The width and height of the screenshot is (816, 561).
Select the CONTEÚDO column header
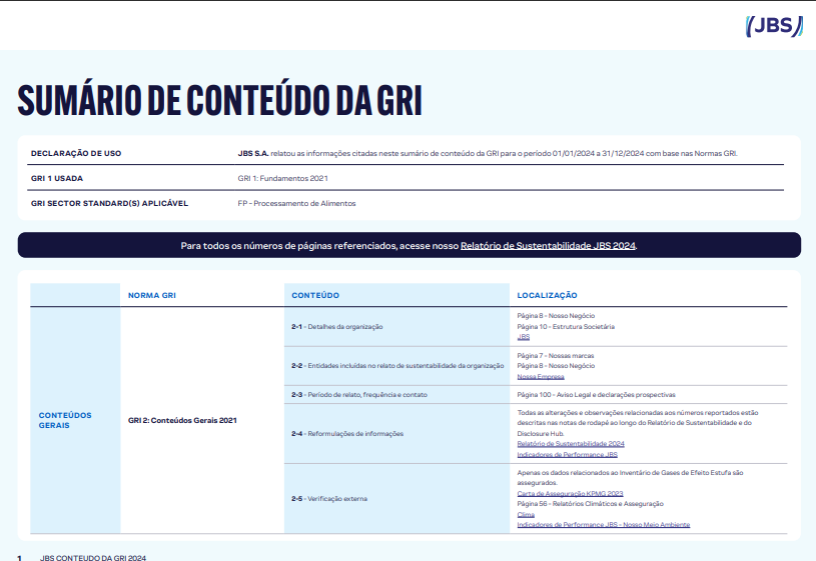(315, 295)
